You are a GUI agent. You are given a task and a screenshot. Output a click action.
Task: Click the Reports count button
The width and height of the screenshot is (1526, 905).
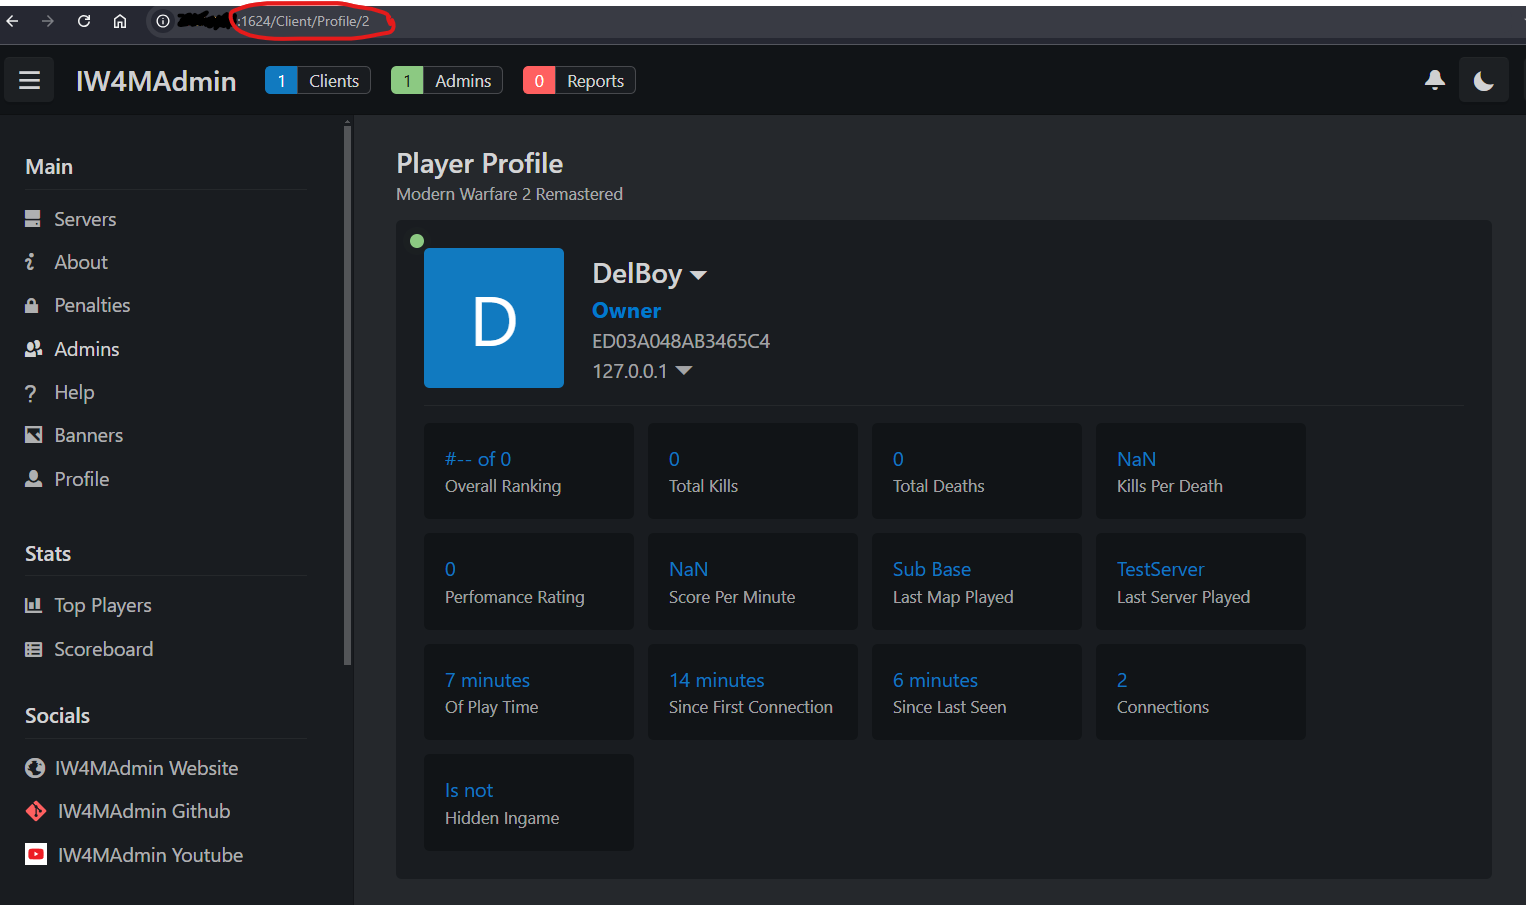pos(579,80)
